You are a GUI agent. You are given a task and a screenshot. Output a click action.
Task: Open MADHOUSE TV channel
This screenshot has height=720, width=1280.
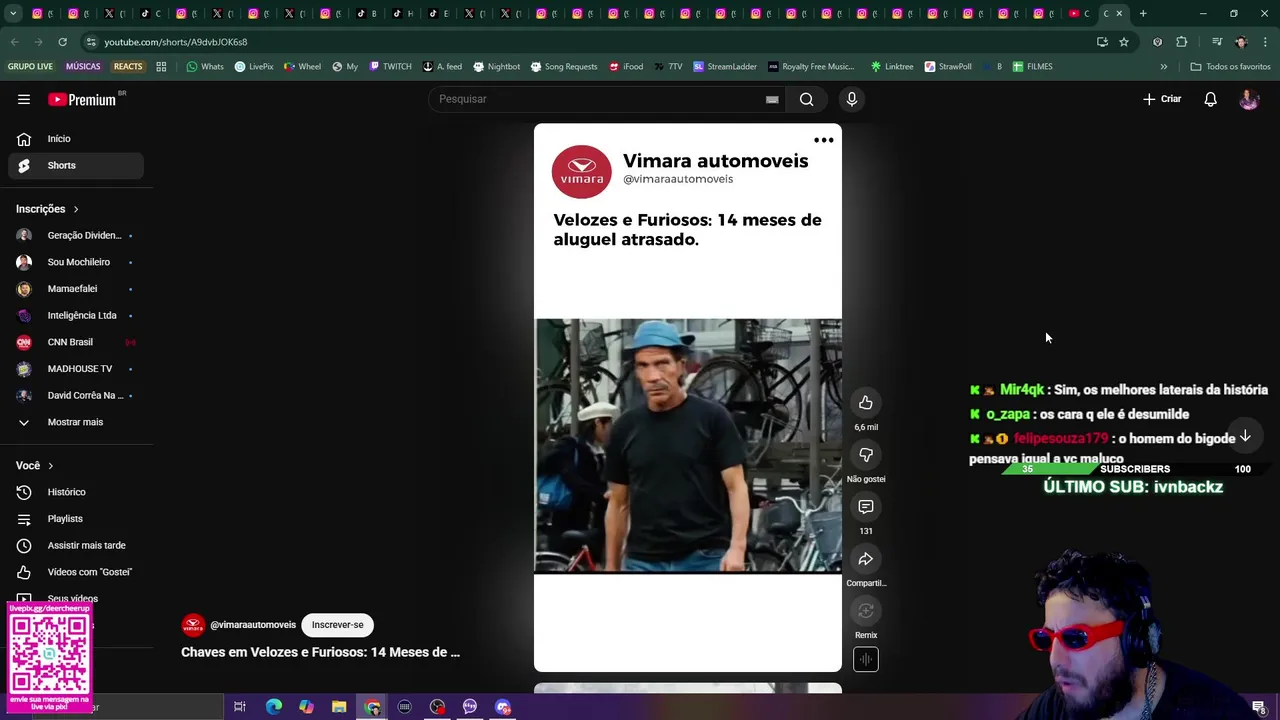pyautogui.click(x=76, y=369)
